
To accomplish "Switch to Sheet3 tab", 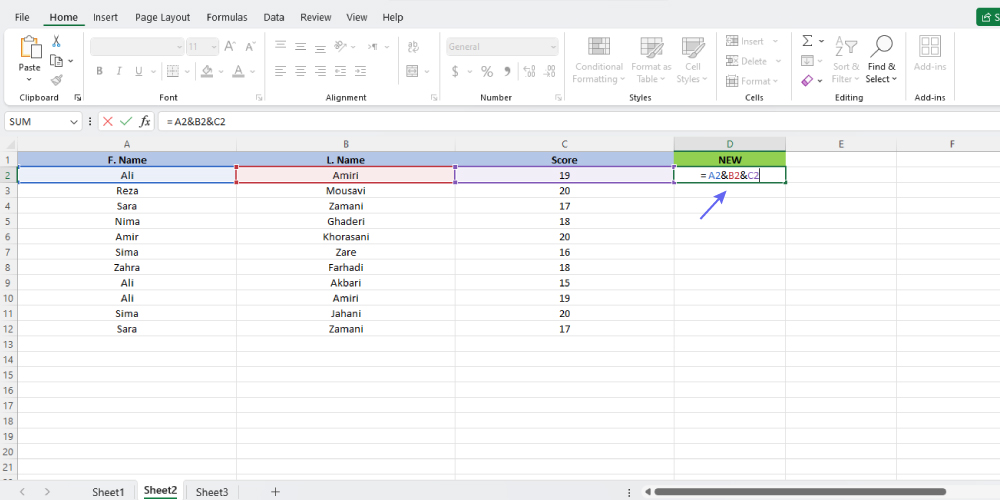I will (211, 491).
